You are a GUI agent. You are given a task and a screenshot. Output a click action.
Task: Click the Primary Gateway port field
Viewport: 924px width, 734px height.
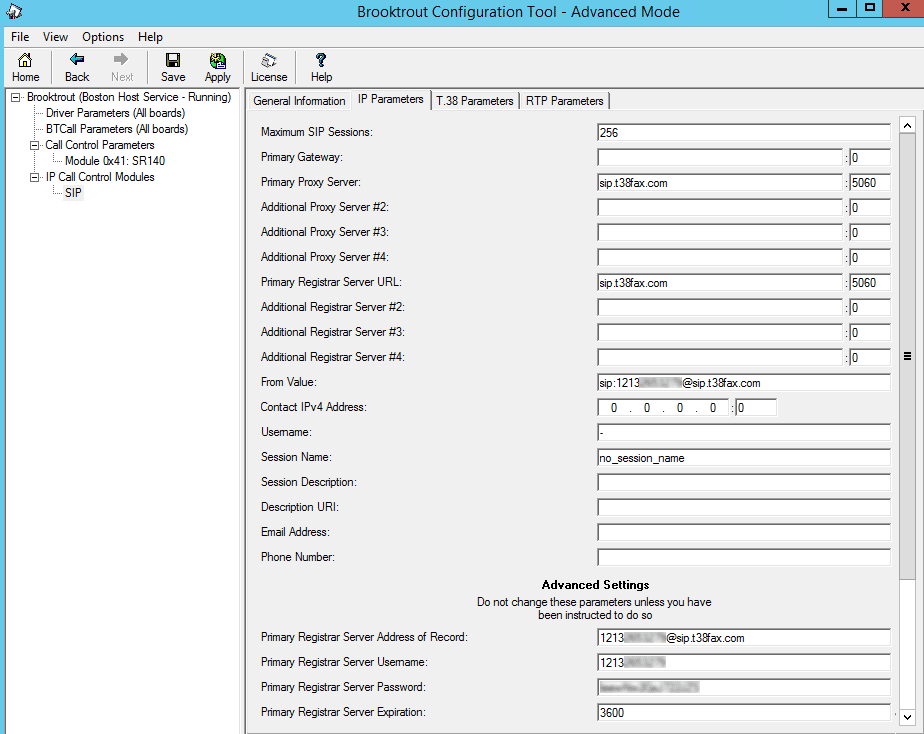coord(869,157)
